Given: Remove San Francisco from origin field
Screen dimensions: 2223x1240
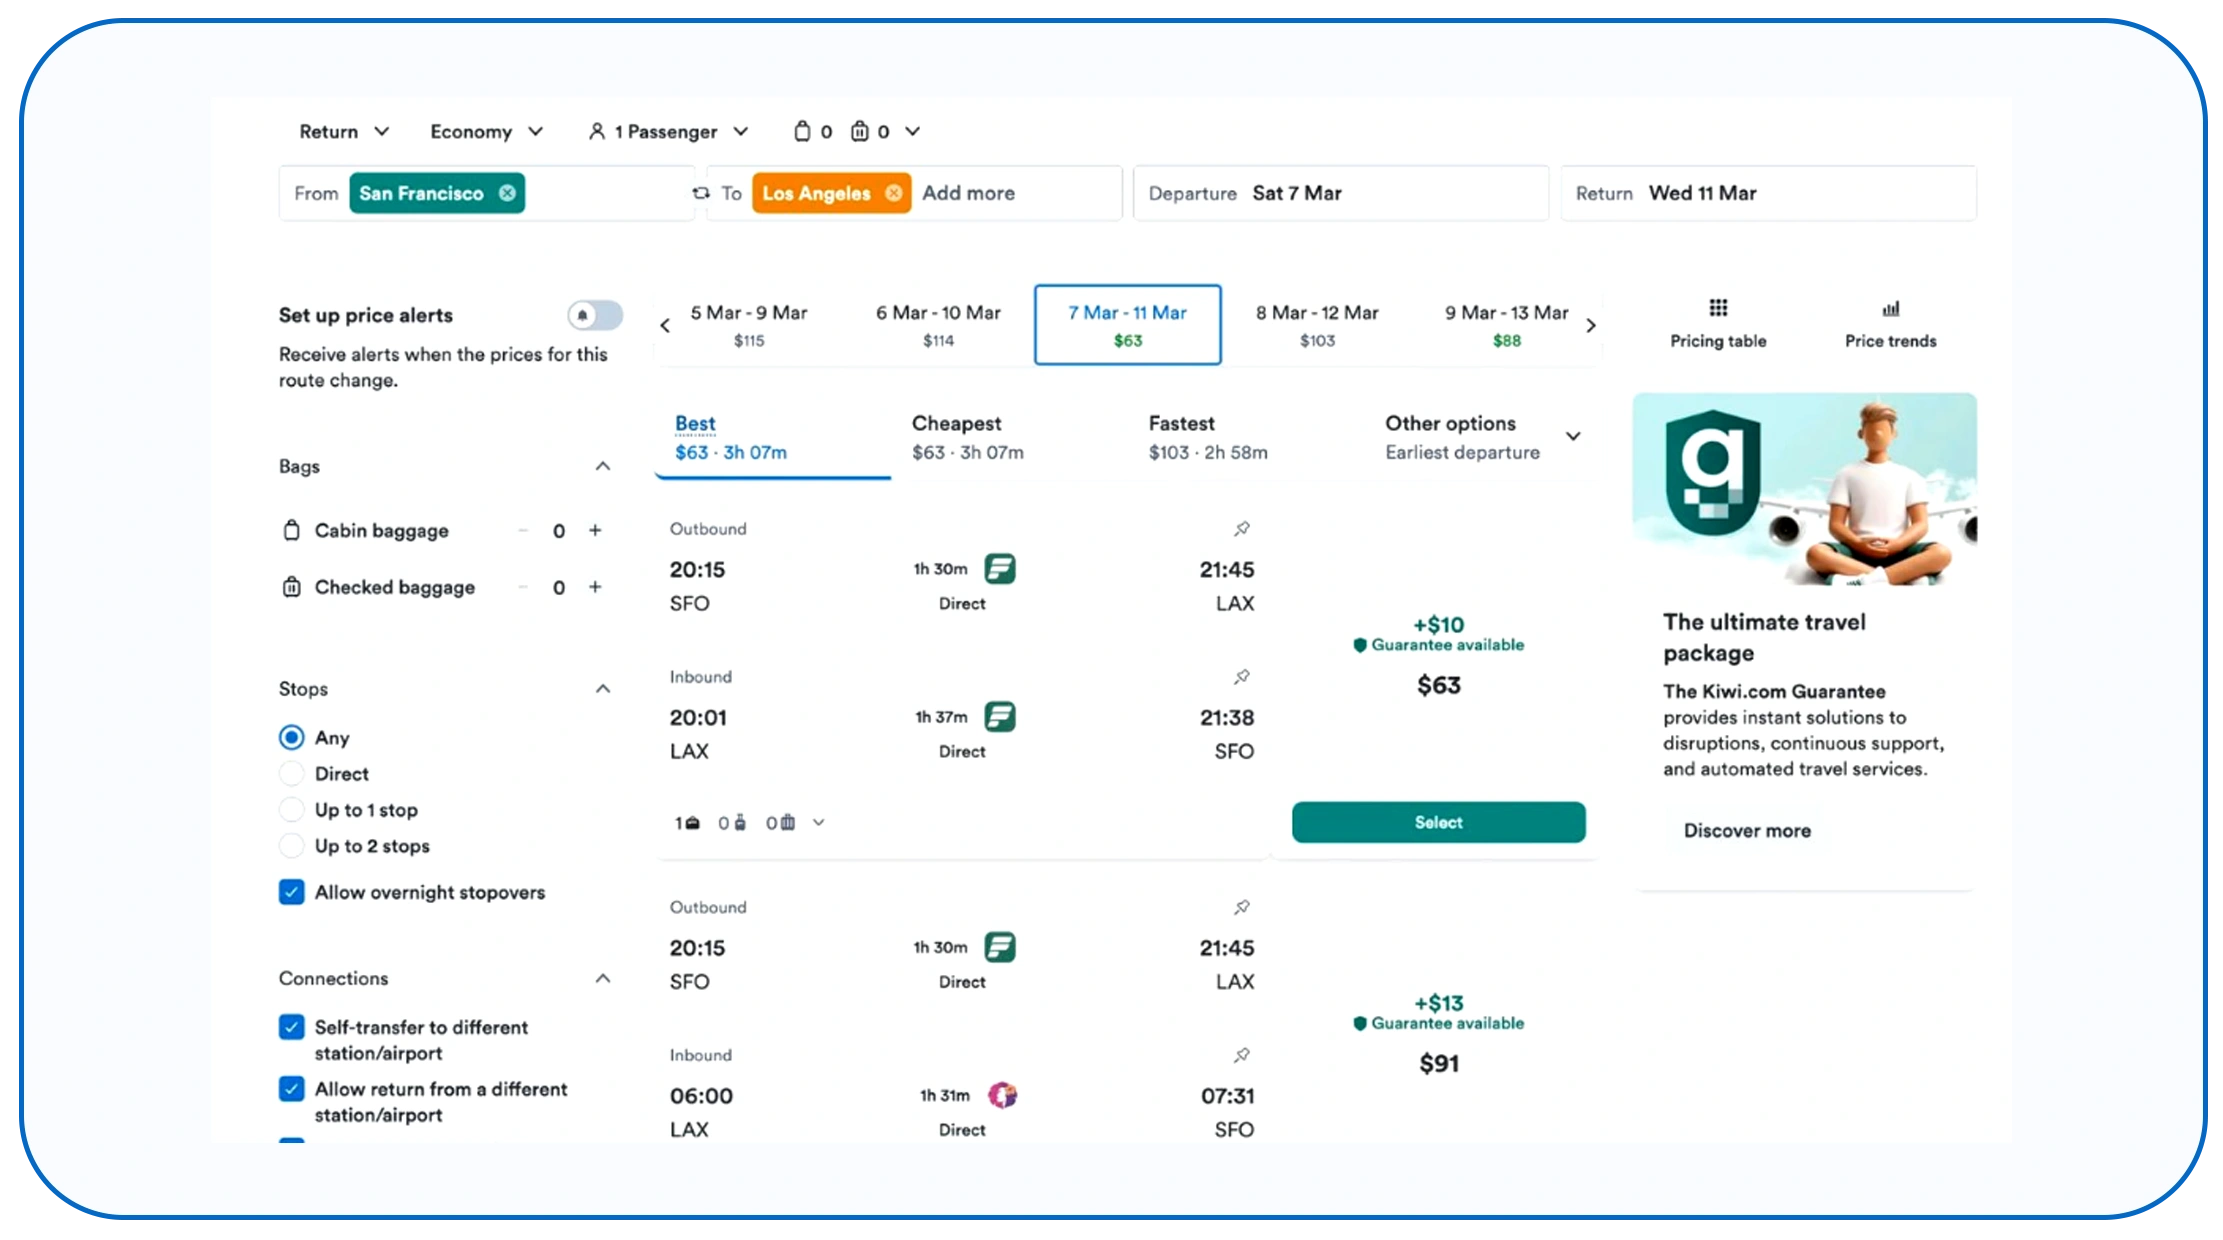Looking at the screenshot, I should point(508,193).
